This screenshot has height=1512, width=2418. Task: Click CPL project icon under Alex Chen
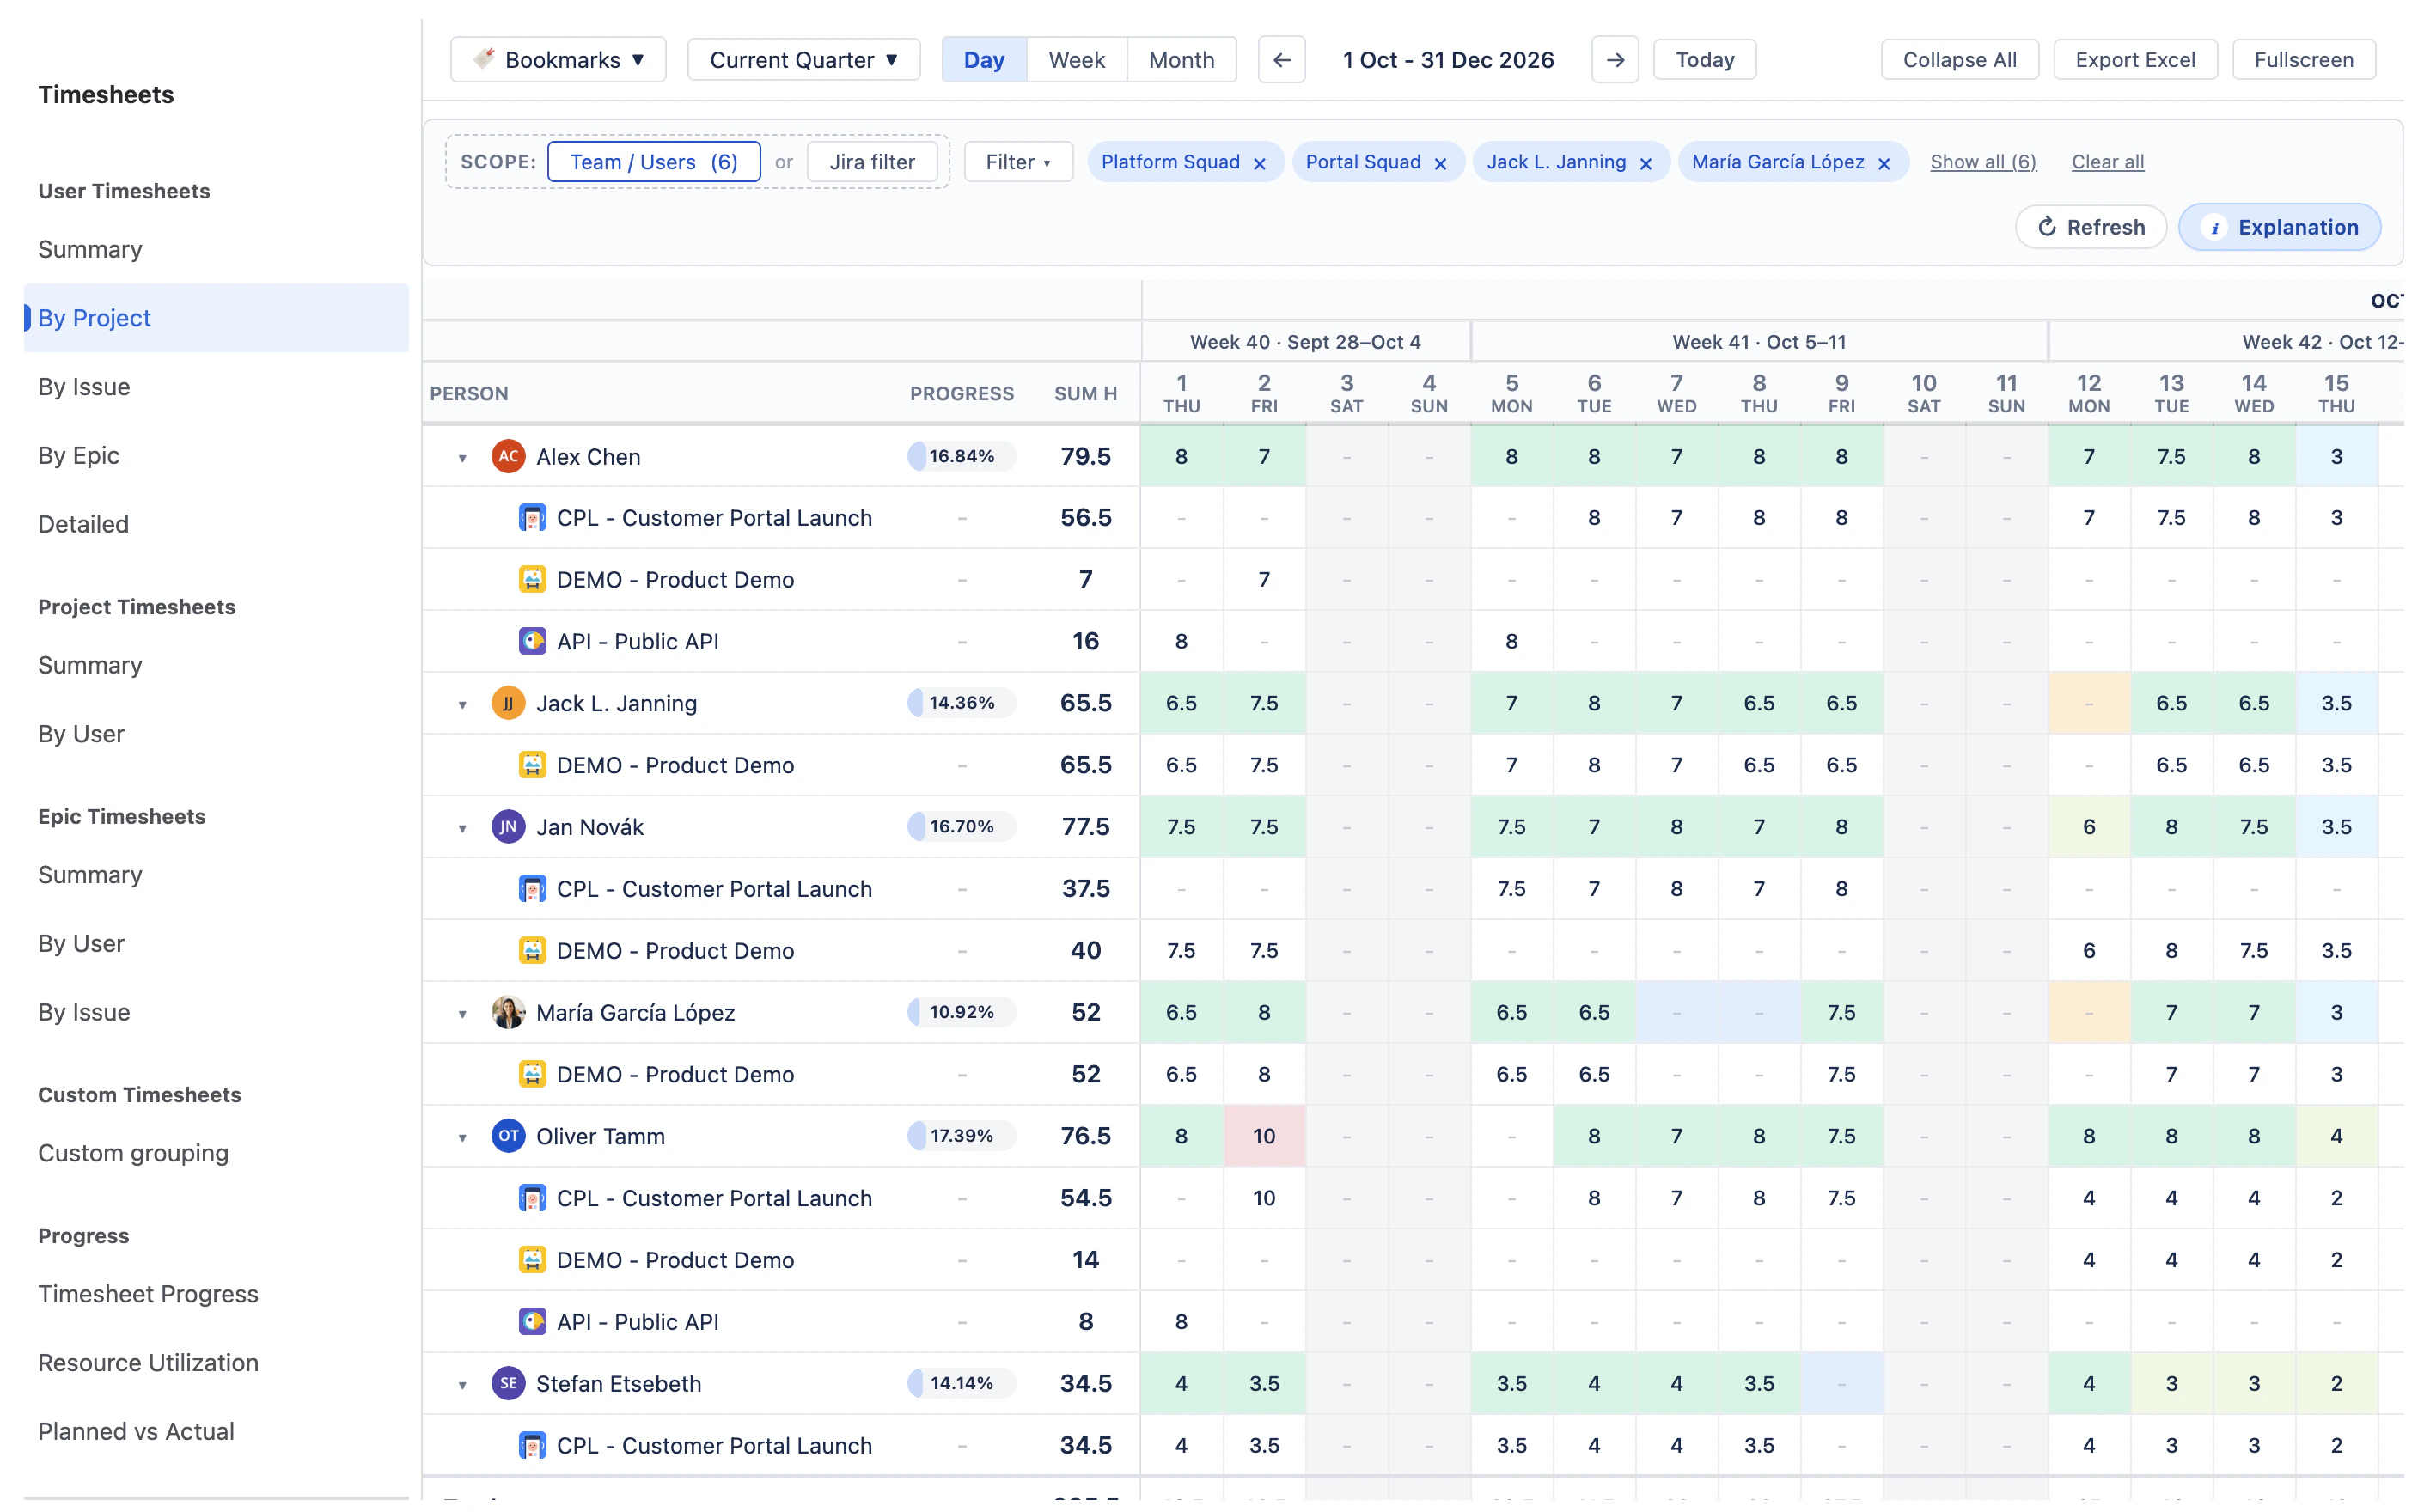pyautogui.click(x=532, y=518)
